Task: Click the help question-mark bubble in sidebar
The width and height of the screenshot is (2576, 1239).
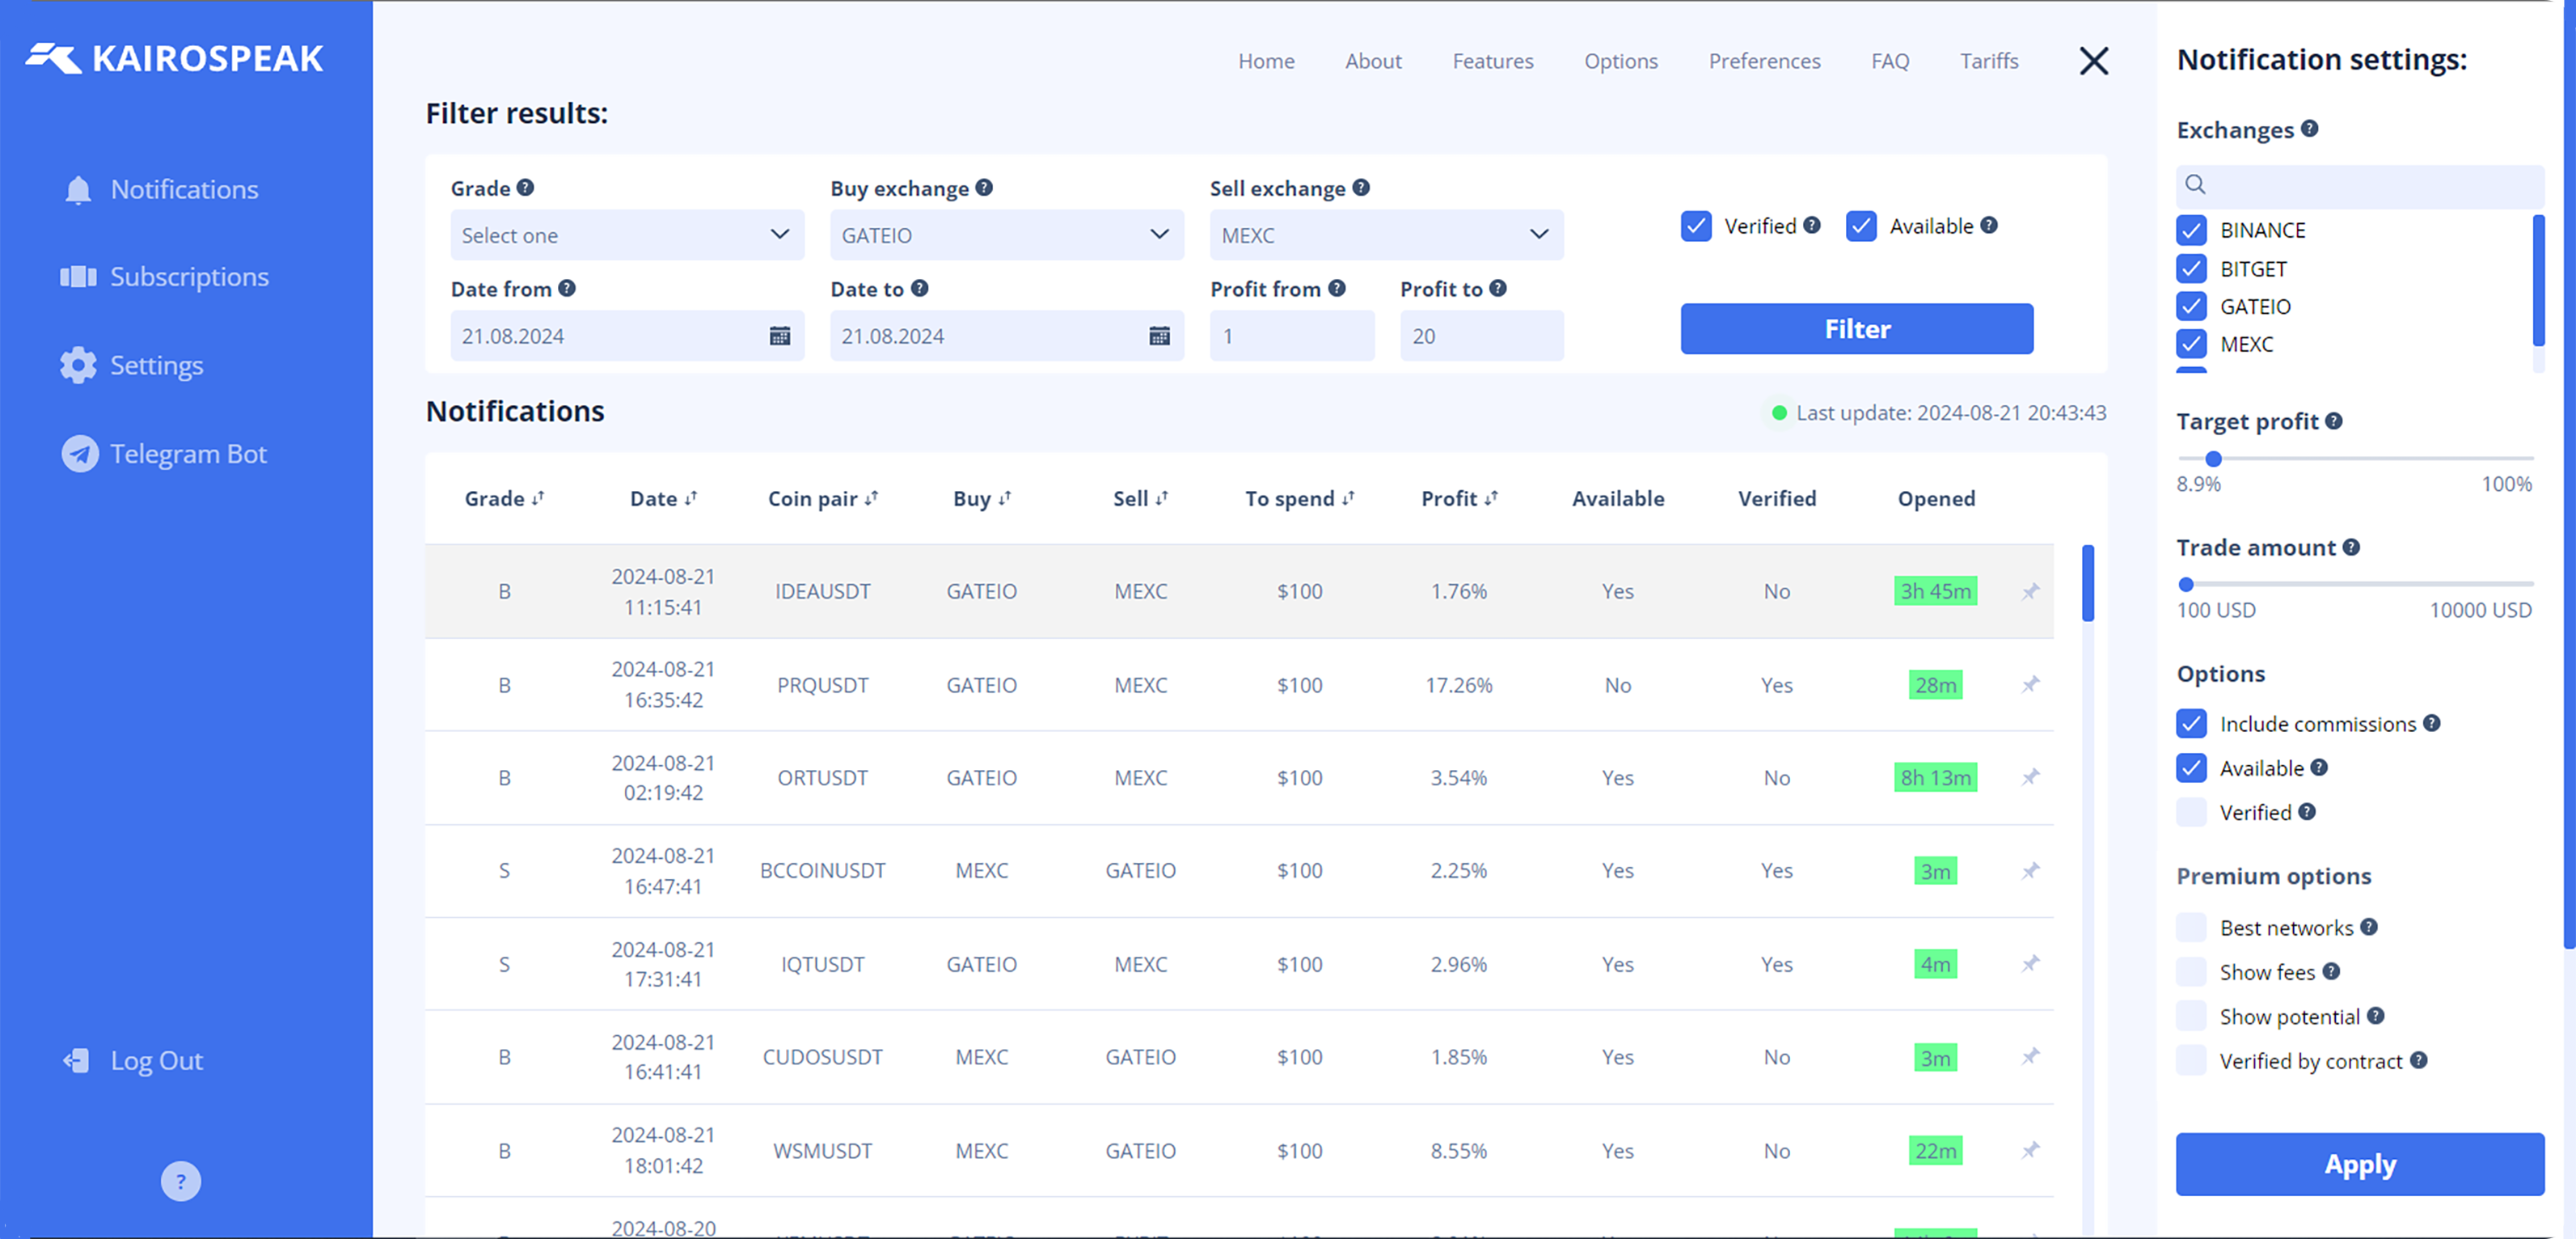Action: coord(180,1182)
